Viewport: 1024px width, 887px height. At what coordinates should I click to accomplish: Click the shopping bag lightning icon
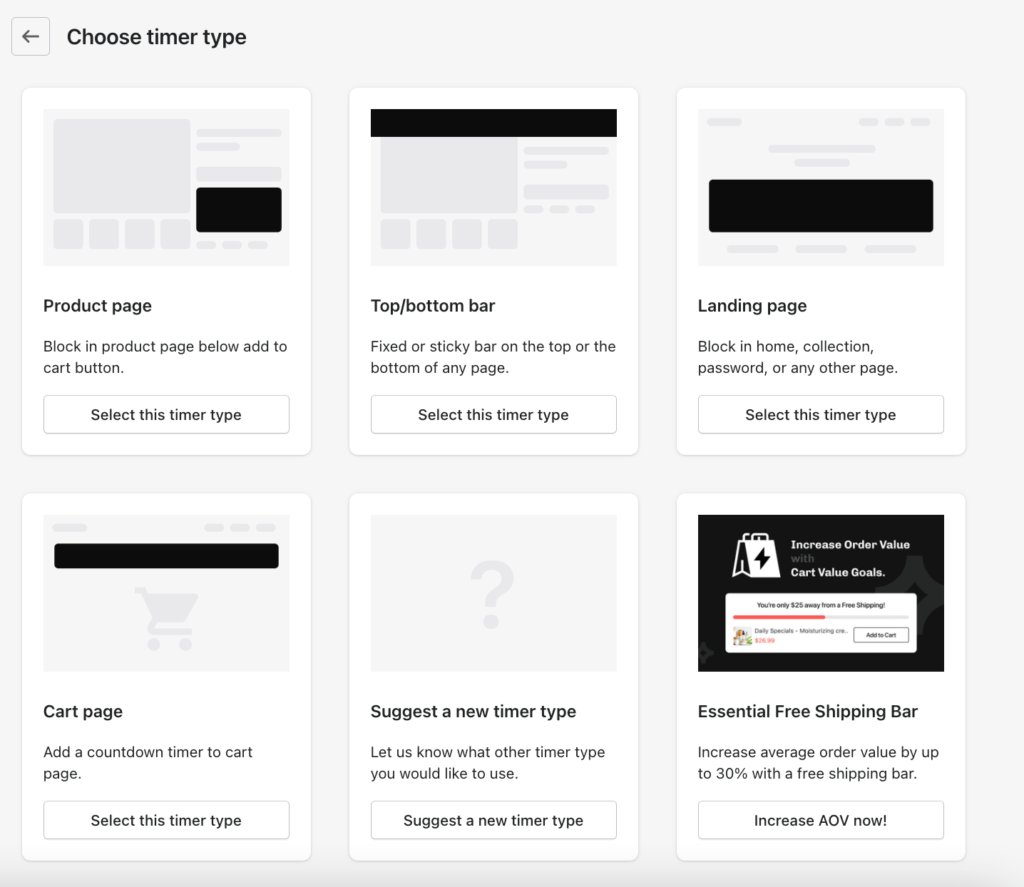pos(756,556)
